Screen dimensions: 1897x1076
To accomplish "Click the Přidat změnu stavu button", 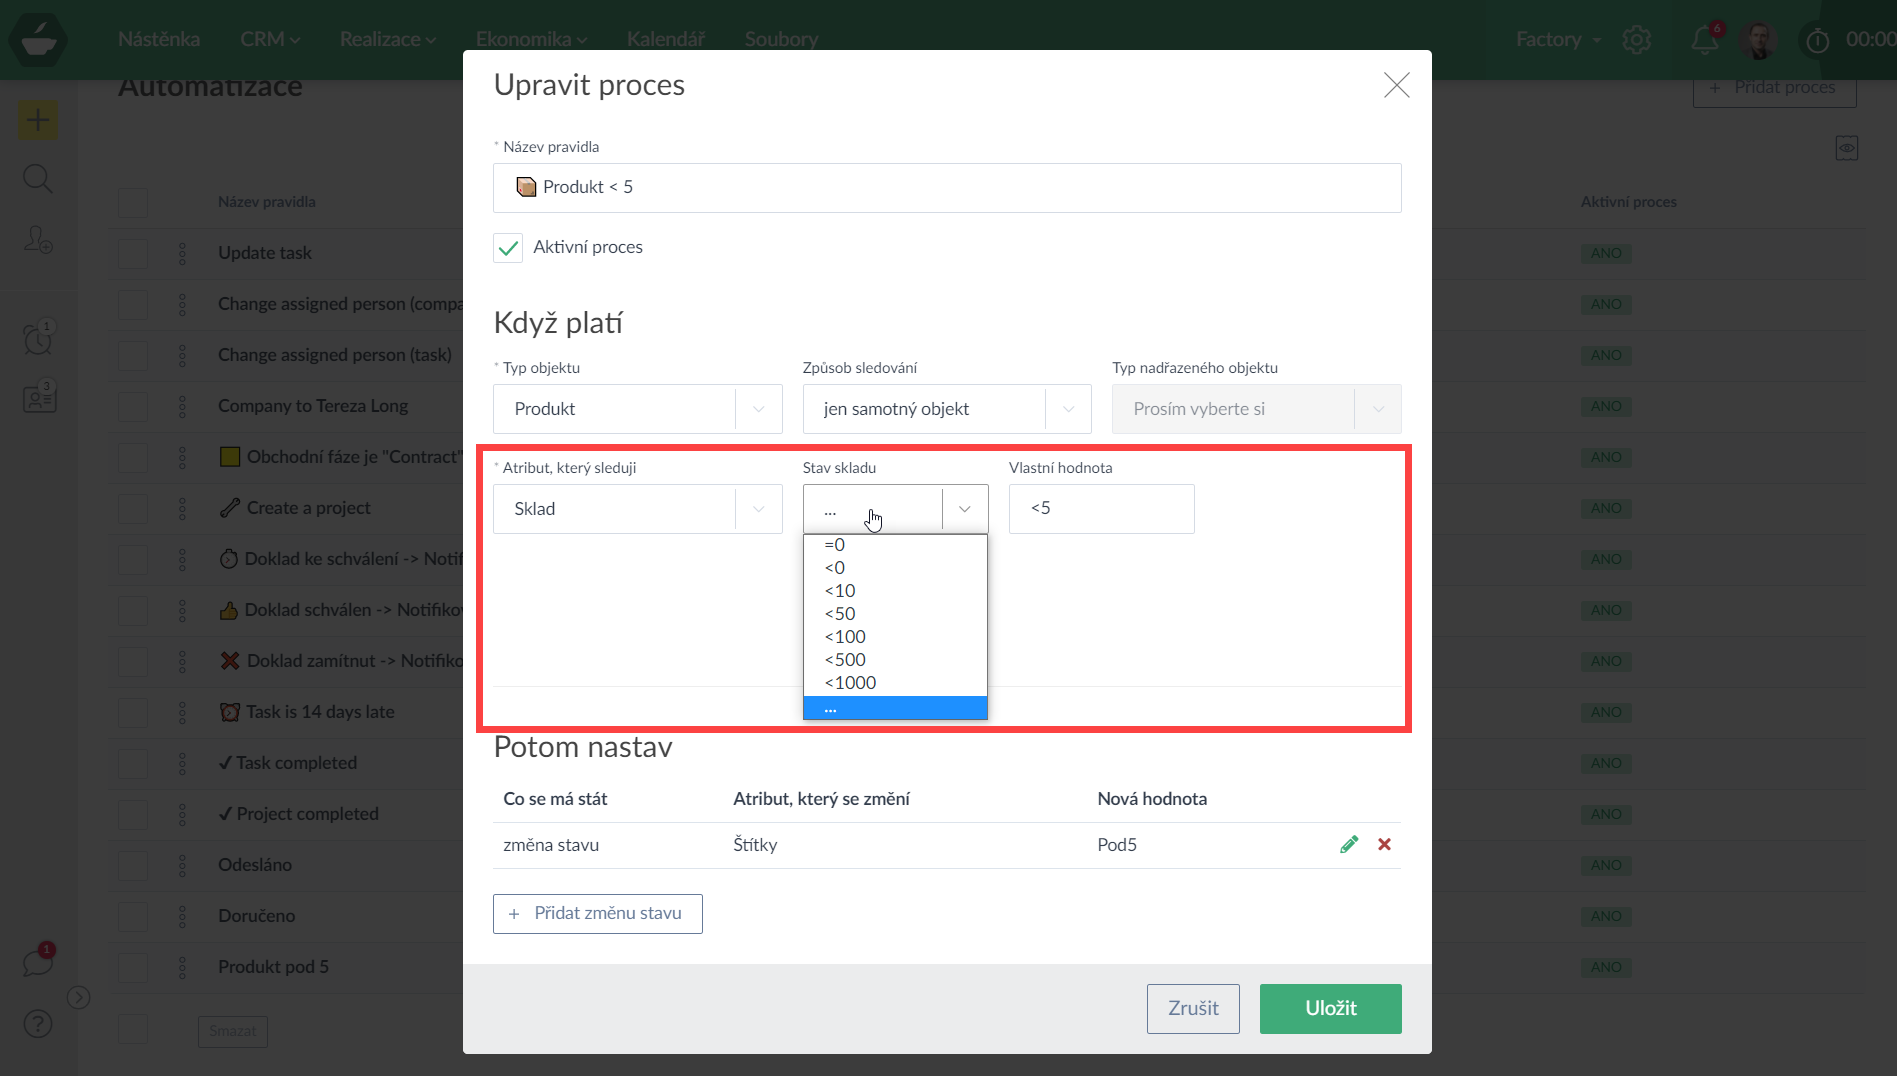I will (x=597, y=913).
